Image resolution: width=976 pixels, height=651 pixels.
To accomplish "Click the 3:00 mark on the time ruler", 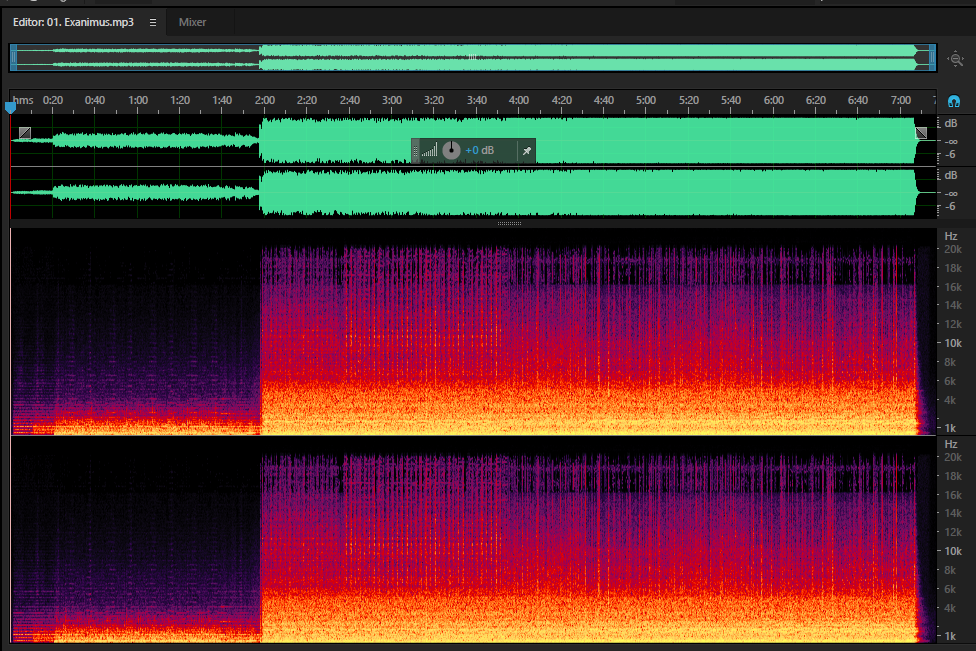I will pyautogui.click(x=392, y=100).
